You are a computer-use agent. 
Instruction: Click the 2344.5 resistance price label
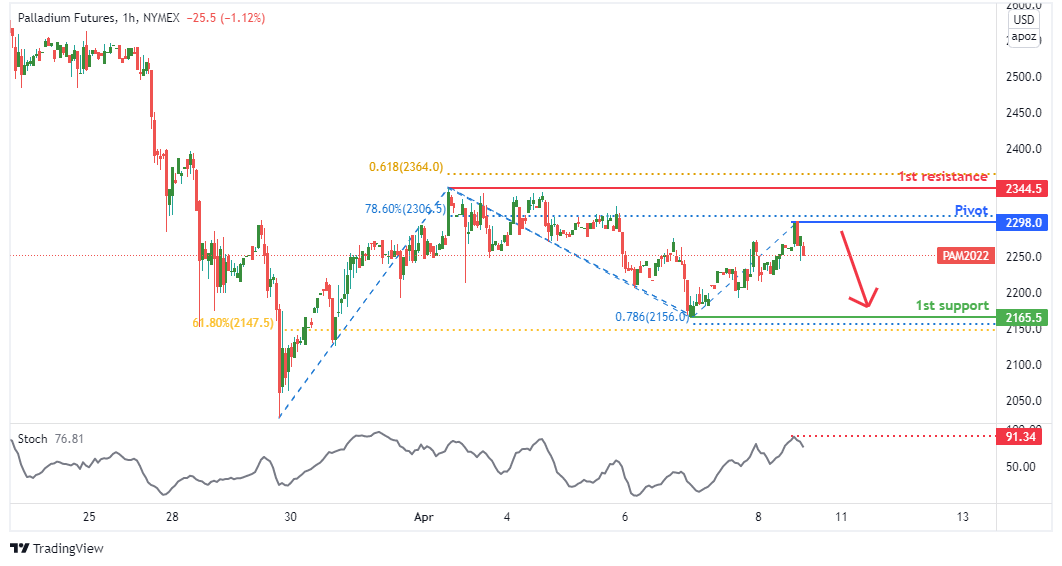tap(1023, 188)
